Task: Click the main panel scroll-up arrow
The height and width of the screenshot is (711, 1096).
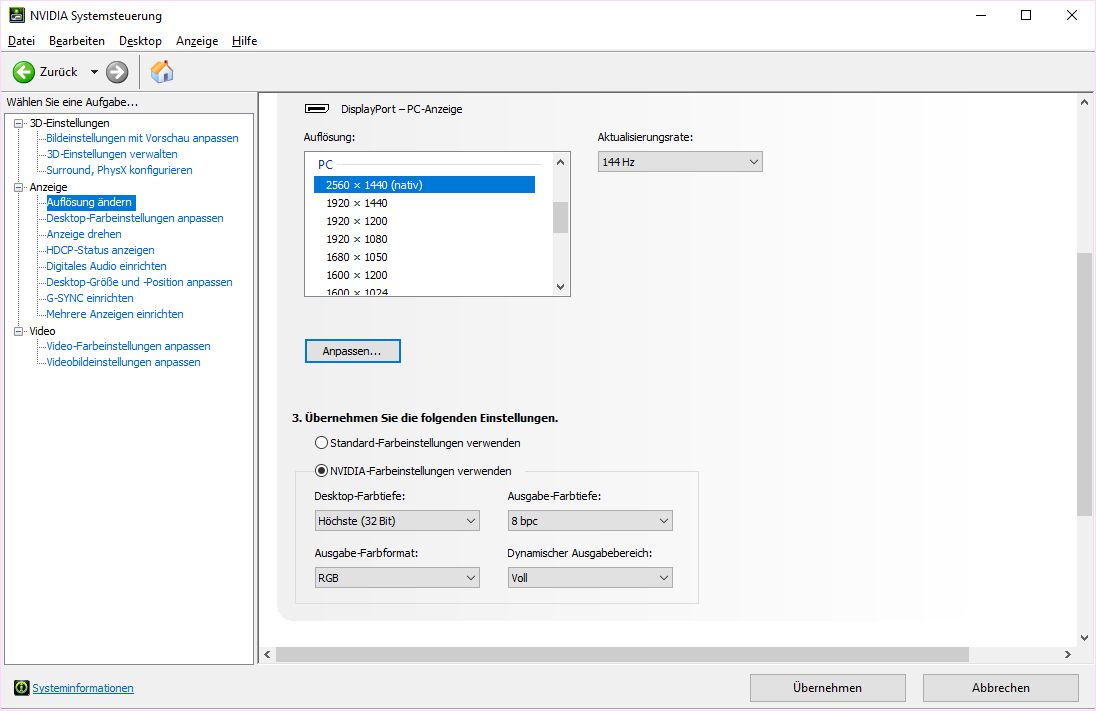Action: [x=1084, y=103]
